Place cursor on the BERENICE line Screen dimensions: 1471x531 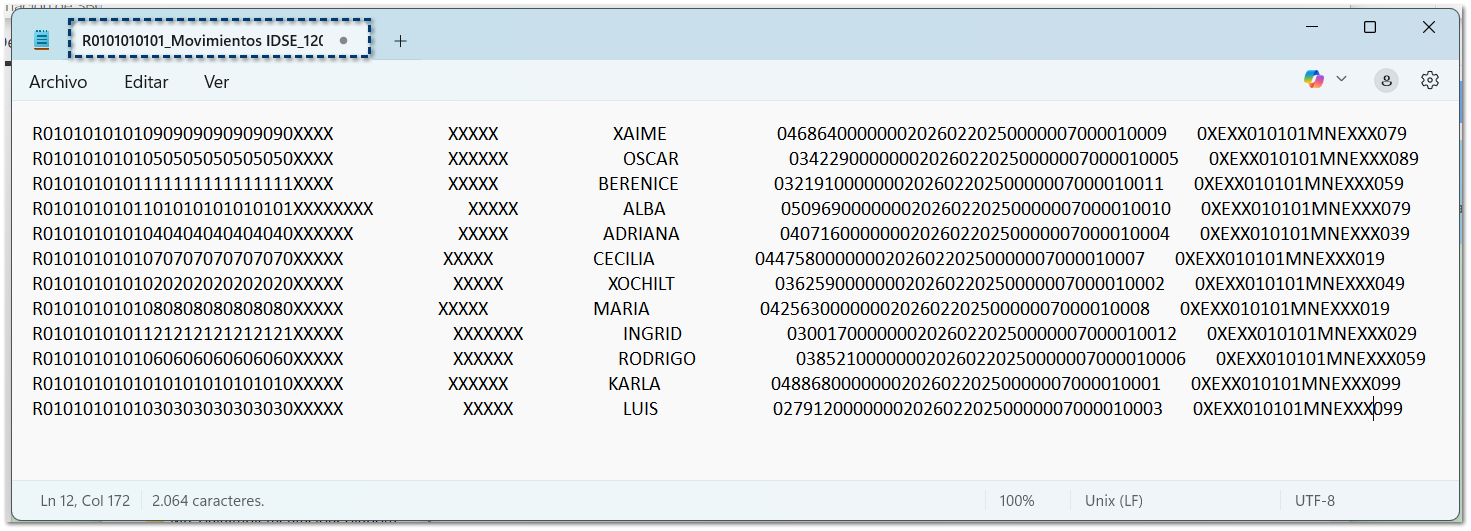tap(638, 184)
